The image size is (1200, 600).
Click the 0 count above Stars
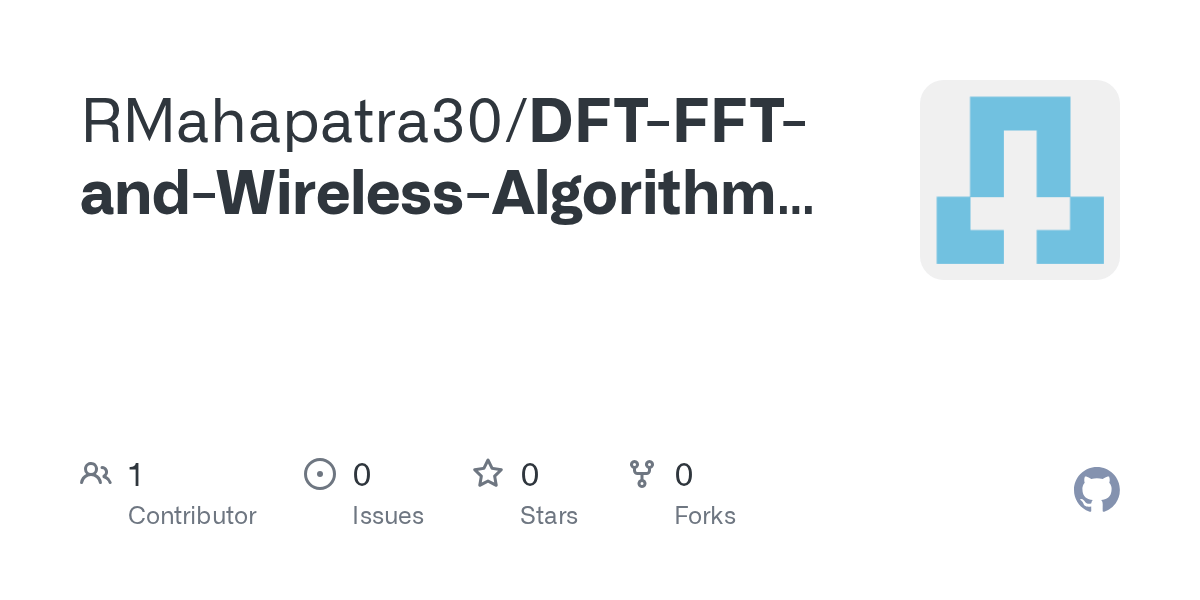(530, 475)
